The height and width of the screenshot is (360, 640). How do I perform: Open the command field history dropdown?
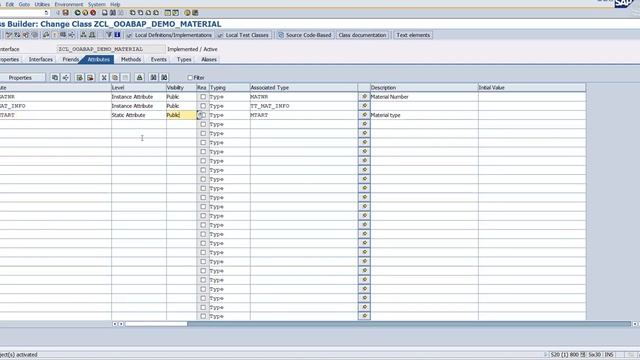[x=46, y=13]
